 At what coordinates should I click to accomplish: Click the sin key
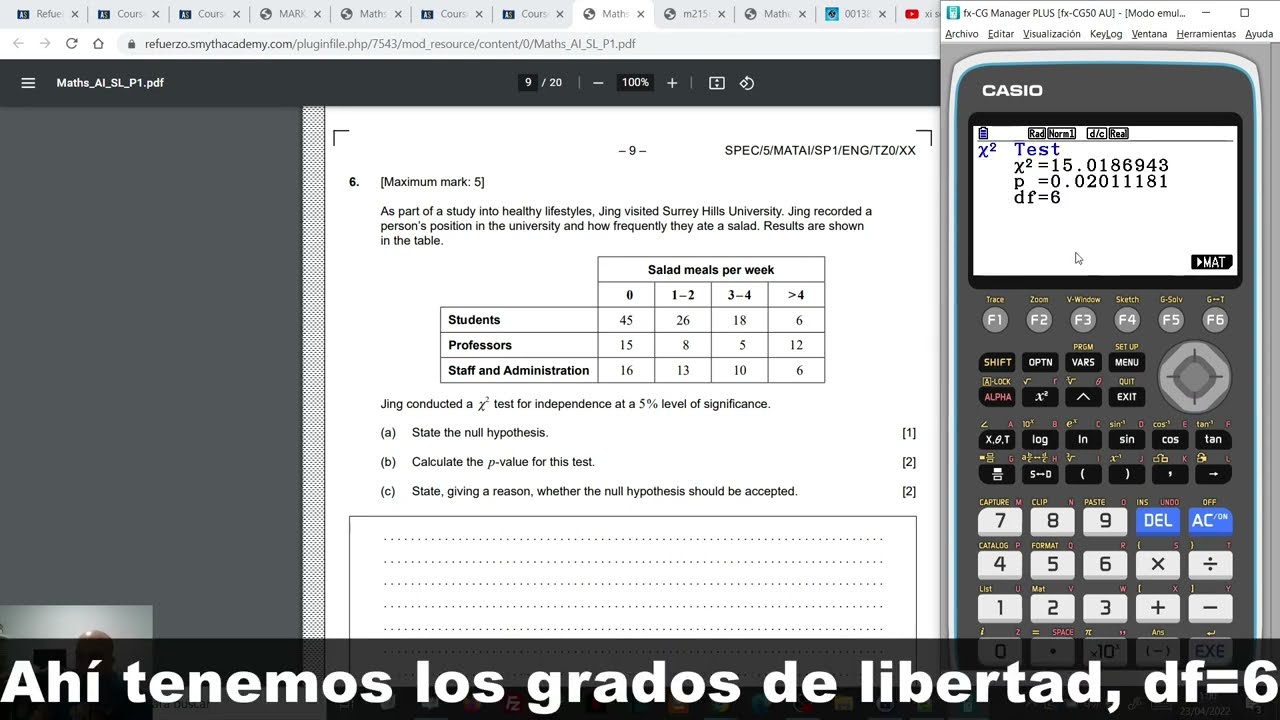[1127, 439]
